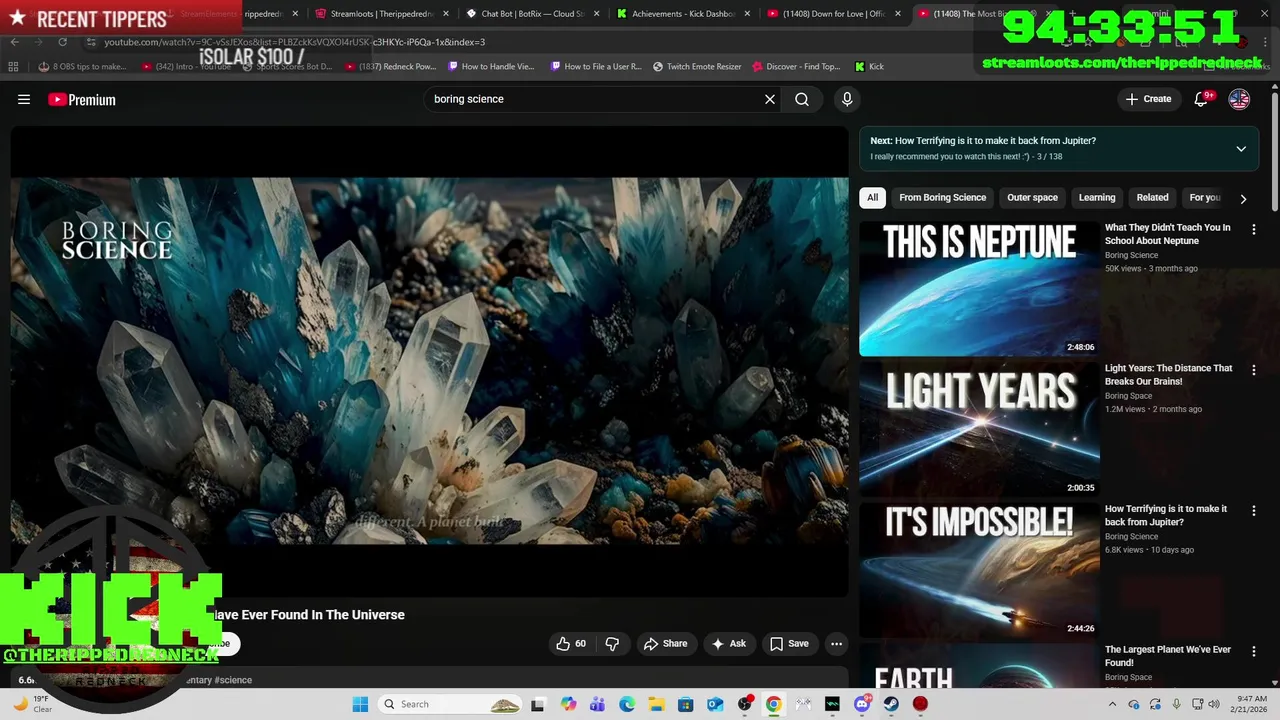The height and width of the screenshot is (720, 1280).
Task: Show more filter chips arrow
Action: [1243, 198]
